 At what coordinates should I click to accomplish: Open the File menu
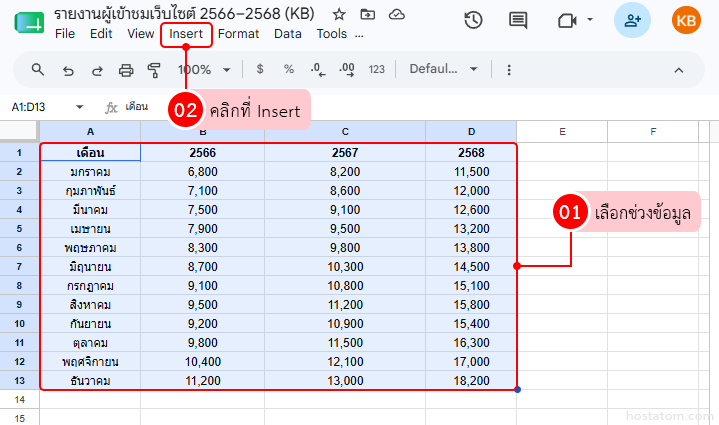click(65, 34)
